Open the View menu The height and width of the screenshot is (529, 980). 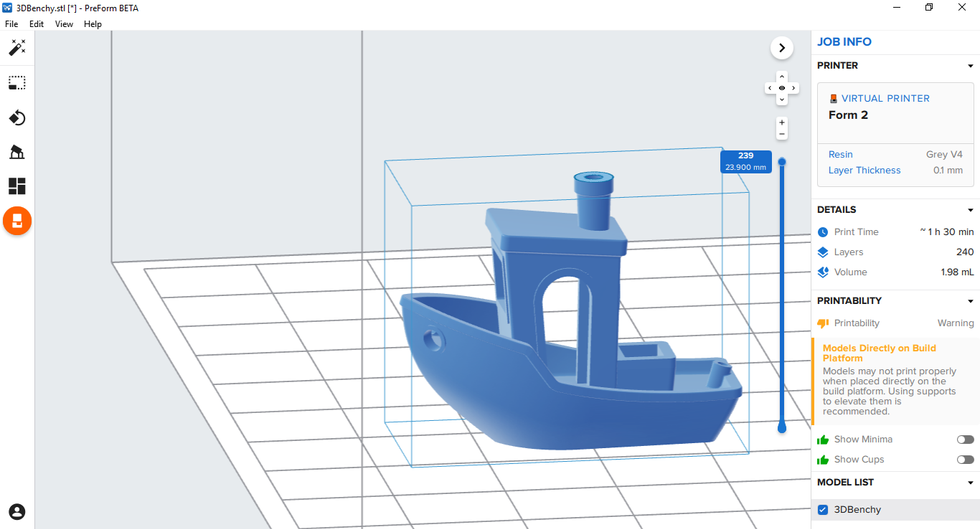64,24
